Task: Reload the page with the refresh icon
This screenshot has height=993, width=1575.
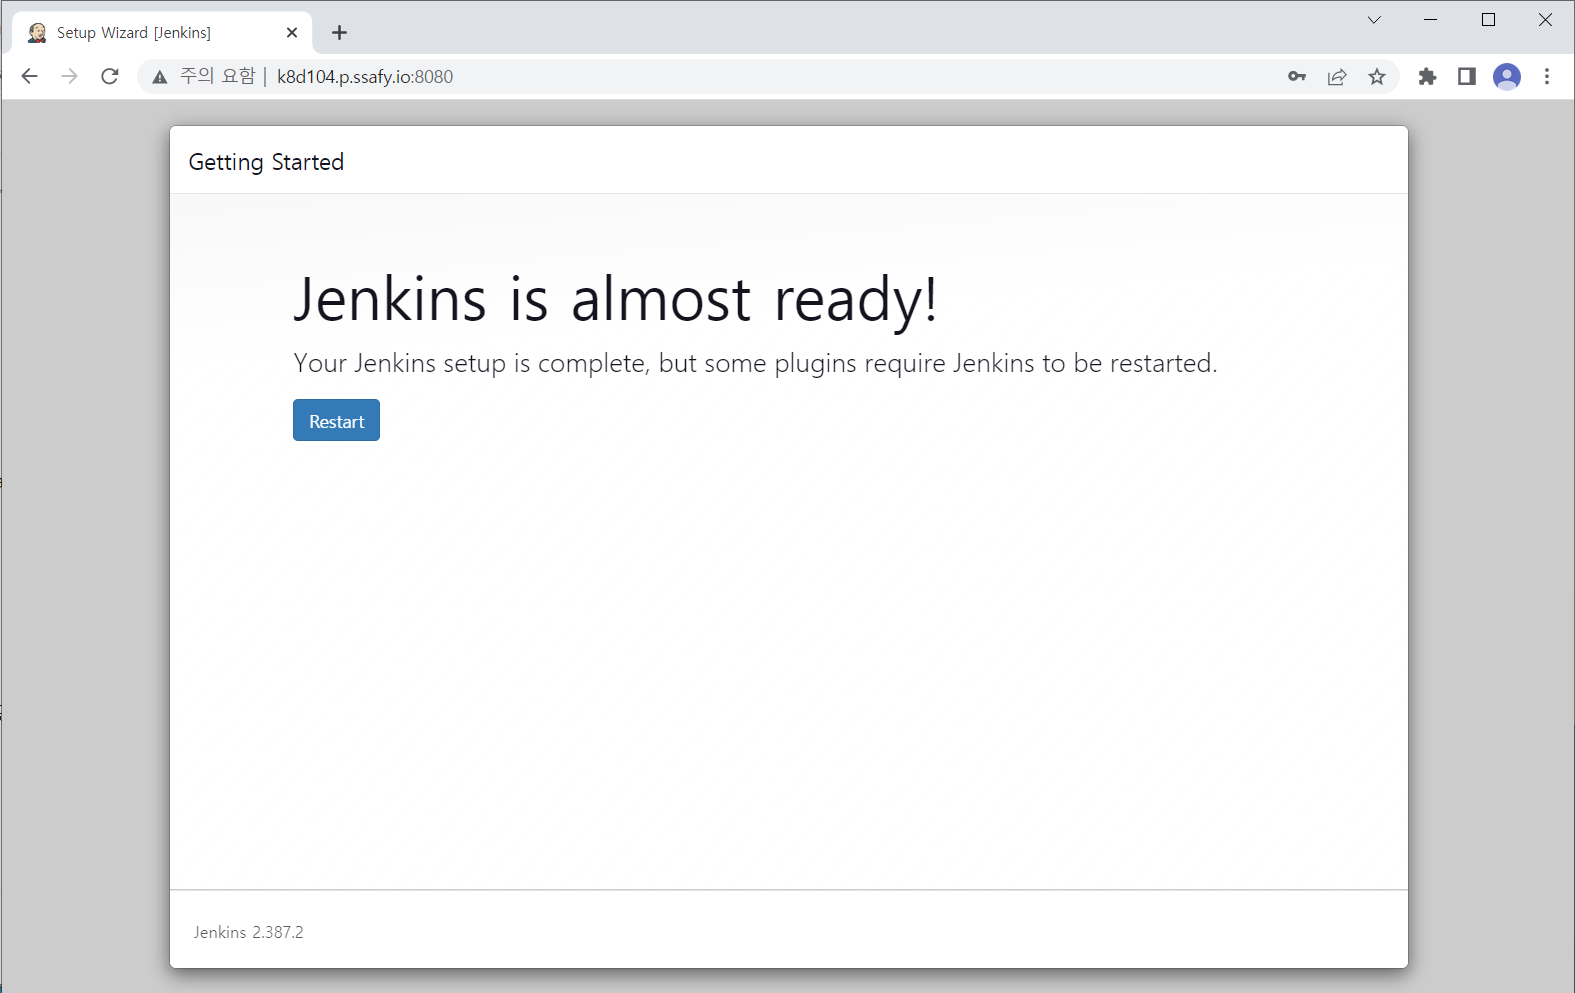Action: tap(110, 76)
